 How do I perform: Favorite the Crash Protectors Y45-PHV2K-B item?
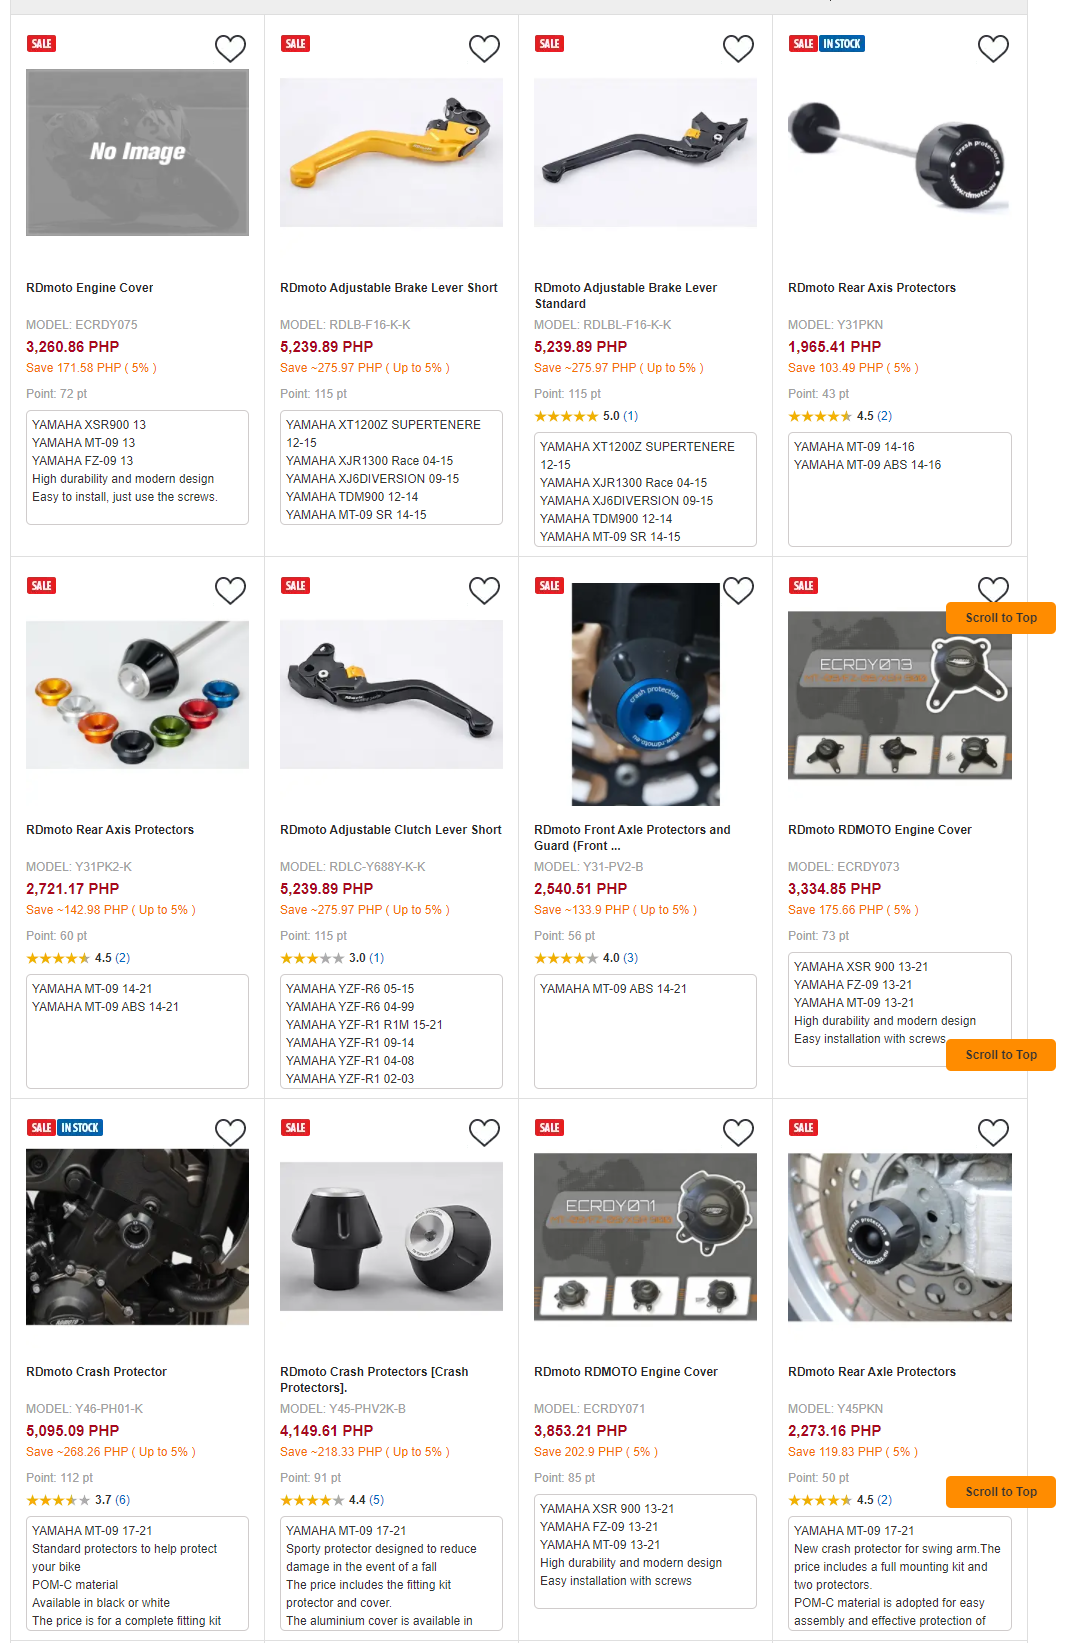pos(484,1132)
